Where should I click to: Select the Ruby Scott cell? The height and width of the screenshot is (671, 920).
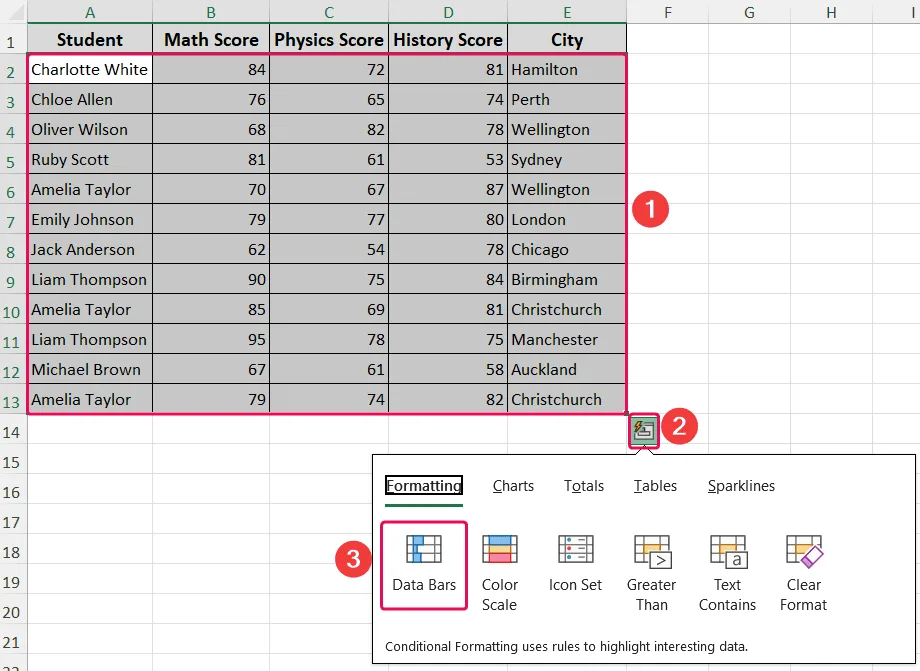click(90, 159)
